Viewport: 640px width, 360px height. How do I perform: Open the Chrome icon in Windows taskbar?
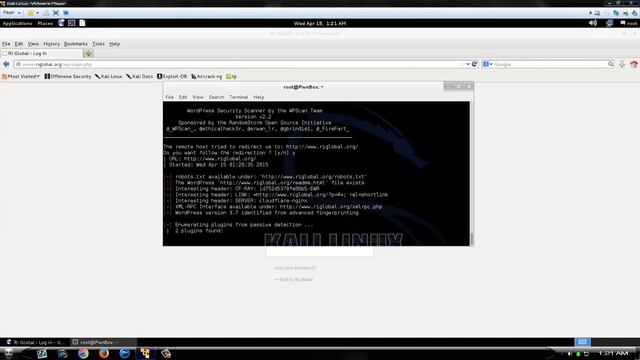point(83,353)
